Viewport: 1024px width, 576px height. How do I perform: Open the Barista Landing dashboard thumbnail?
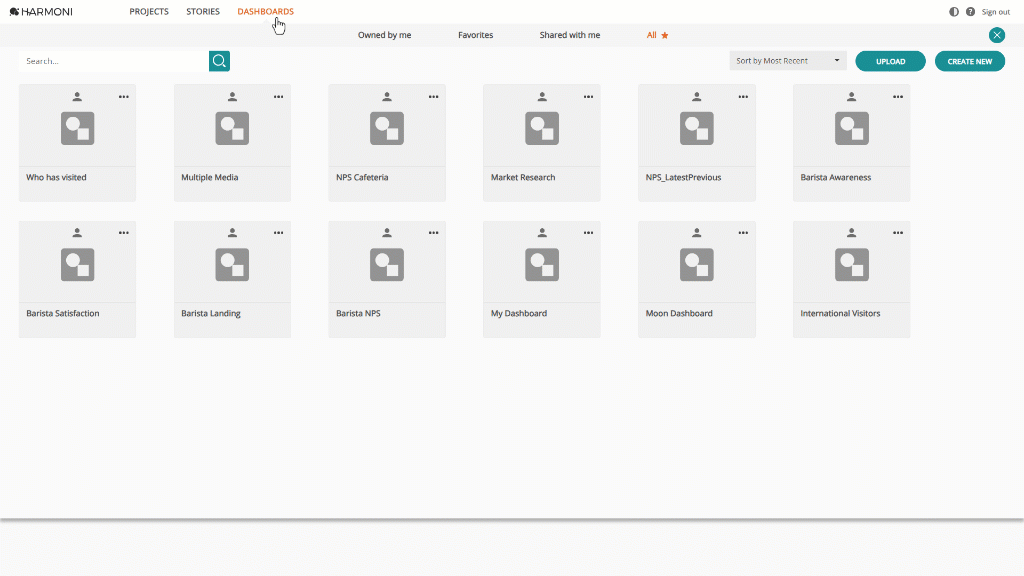[x=232, y=264]
